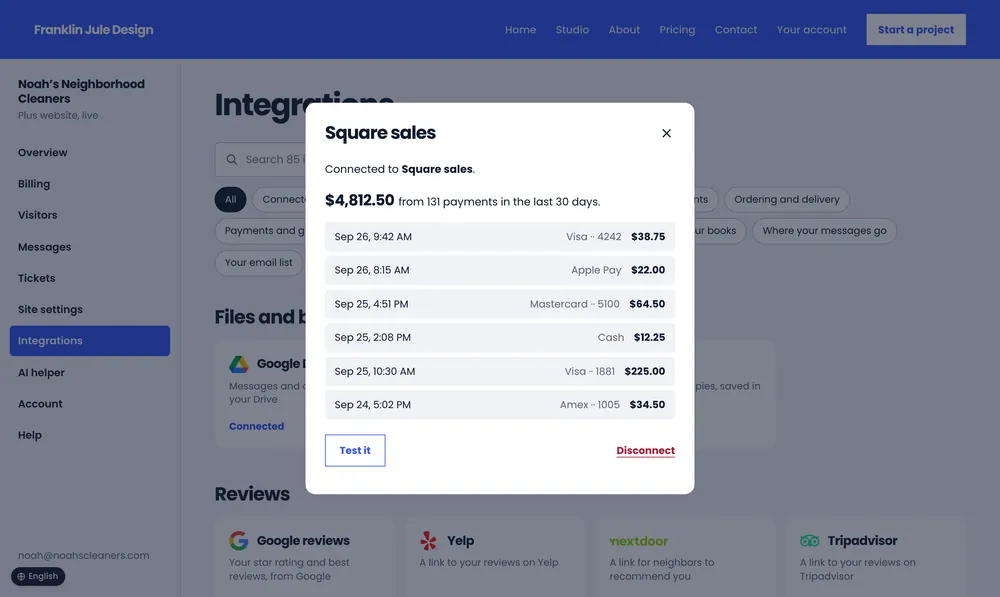Click the Search 85 integrations field
This screenshot has height=597, width=1000.
tap(261, 159)
